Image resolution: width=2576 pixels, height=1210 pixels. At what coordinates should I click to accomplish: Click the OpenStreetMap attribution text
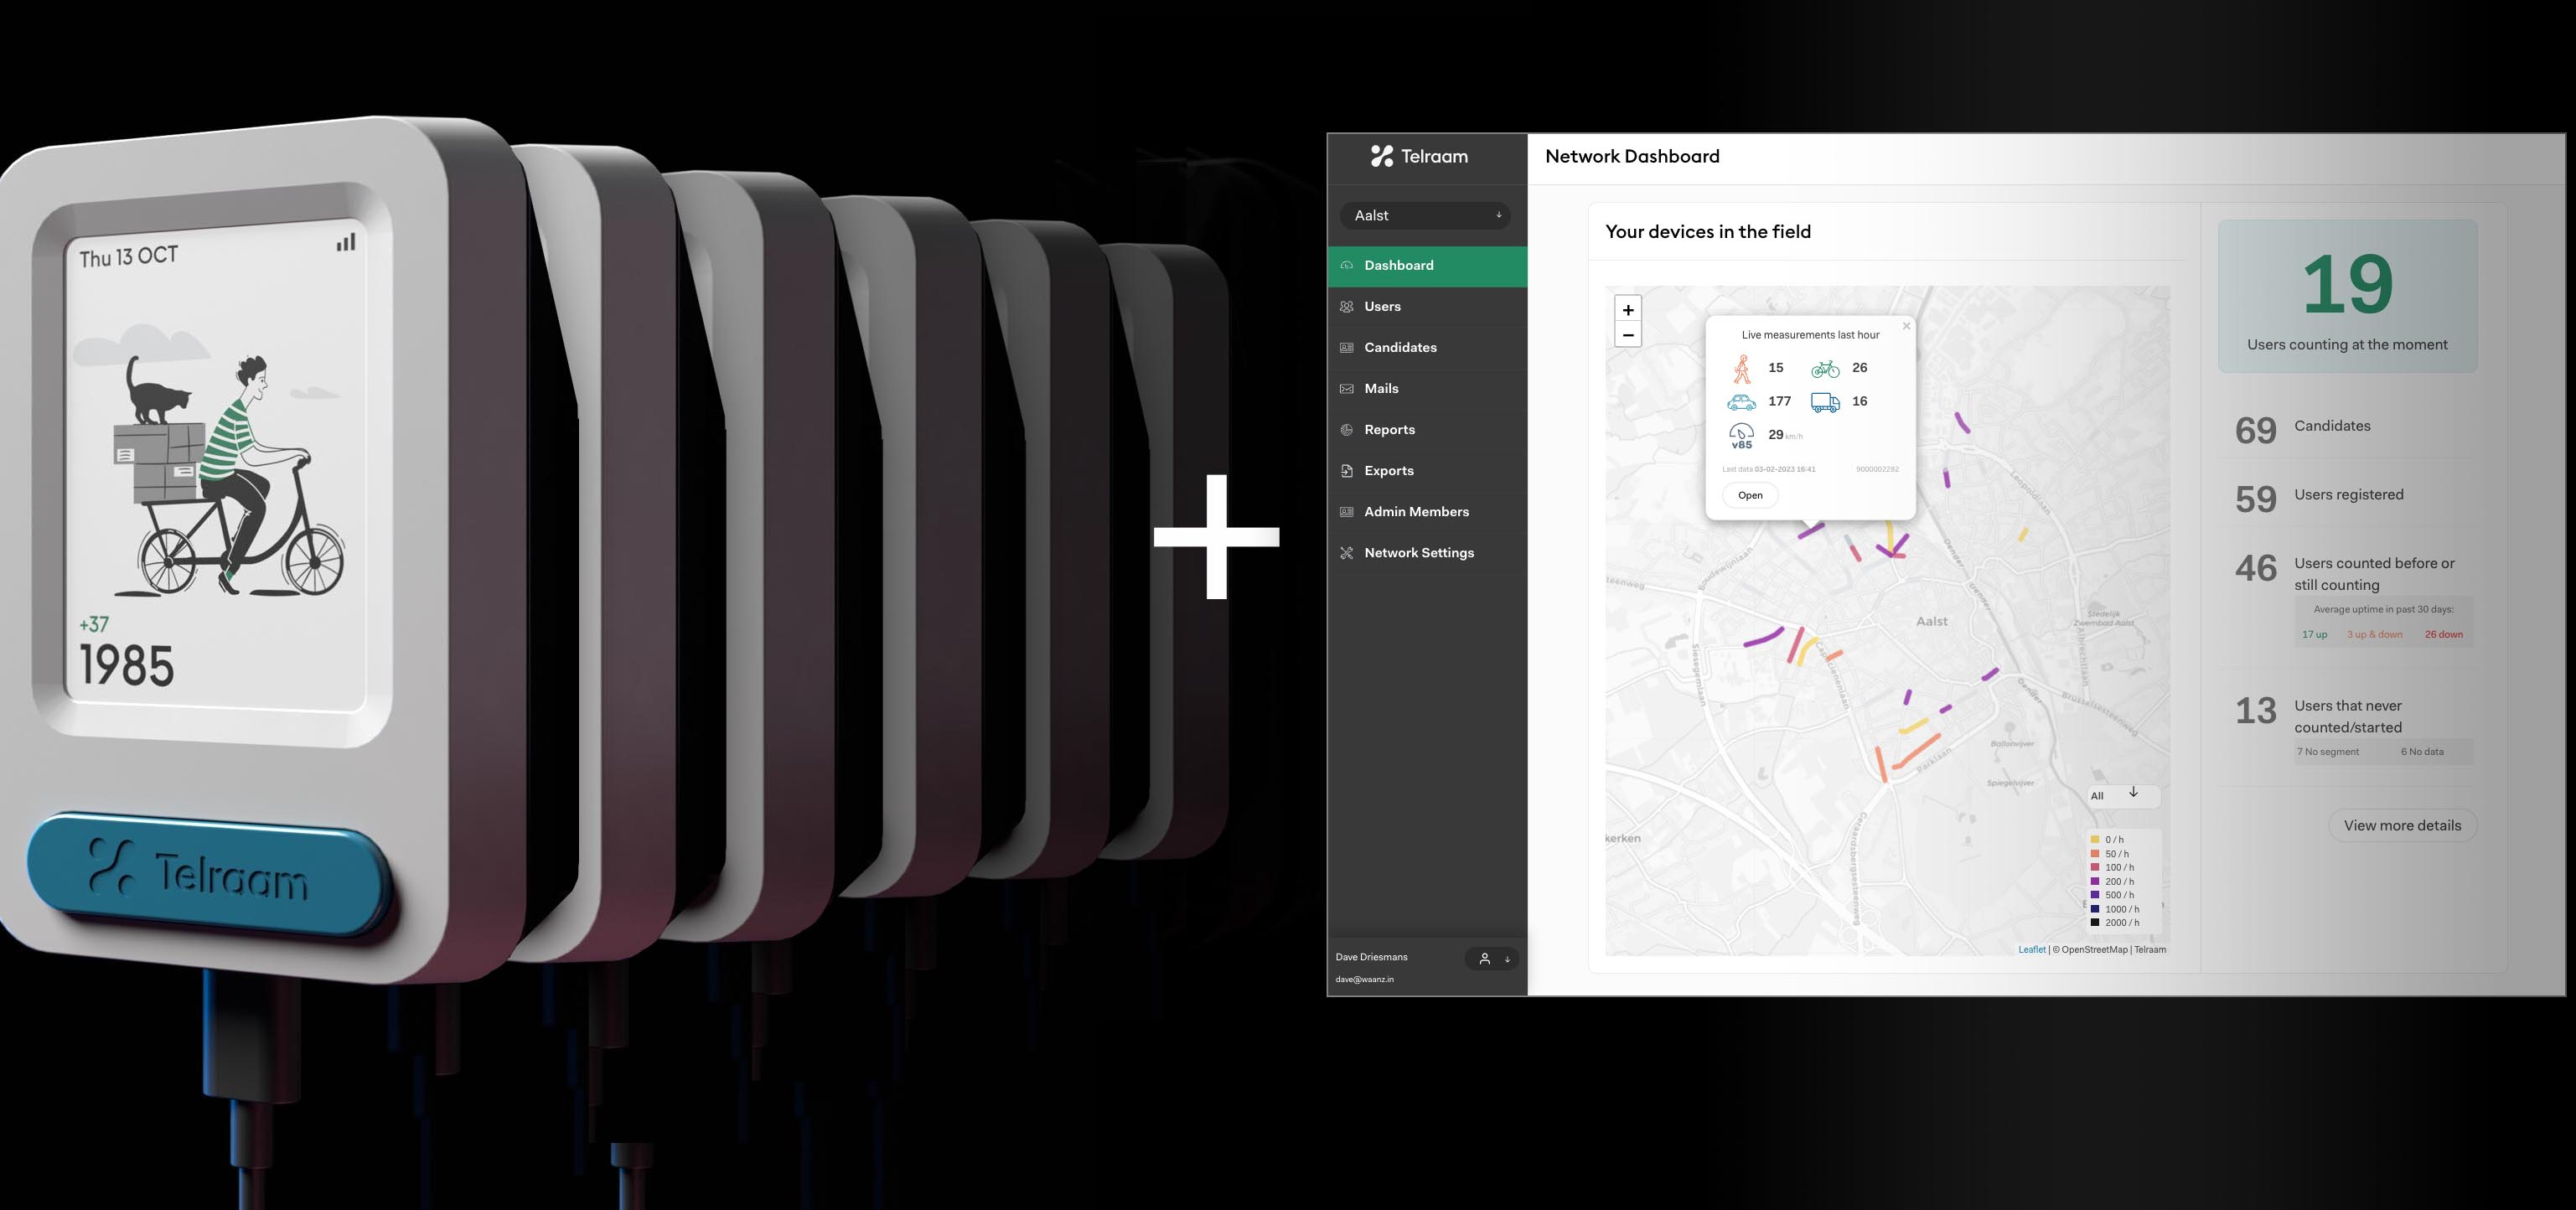pyautogui.click(x=2090, y=950)
